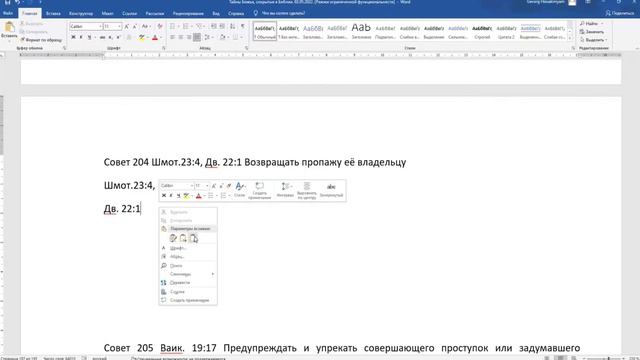
Task: Apply the Обычный style
Action: [265, 31]
